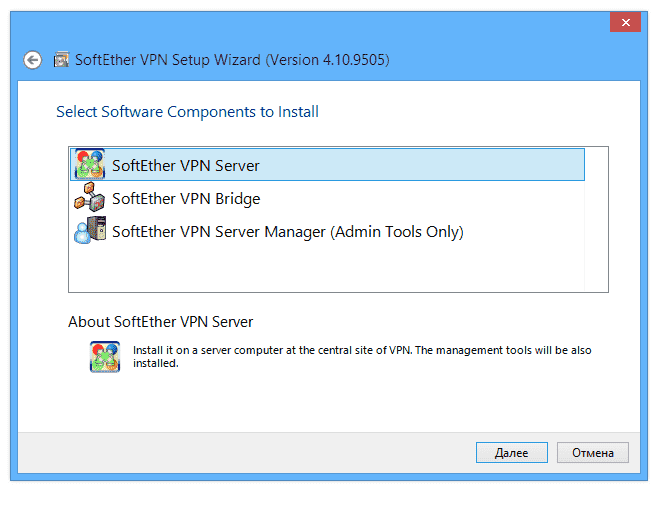Click the gray footer bar left of Далее

click(240, 452)
